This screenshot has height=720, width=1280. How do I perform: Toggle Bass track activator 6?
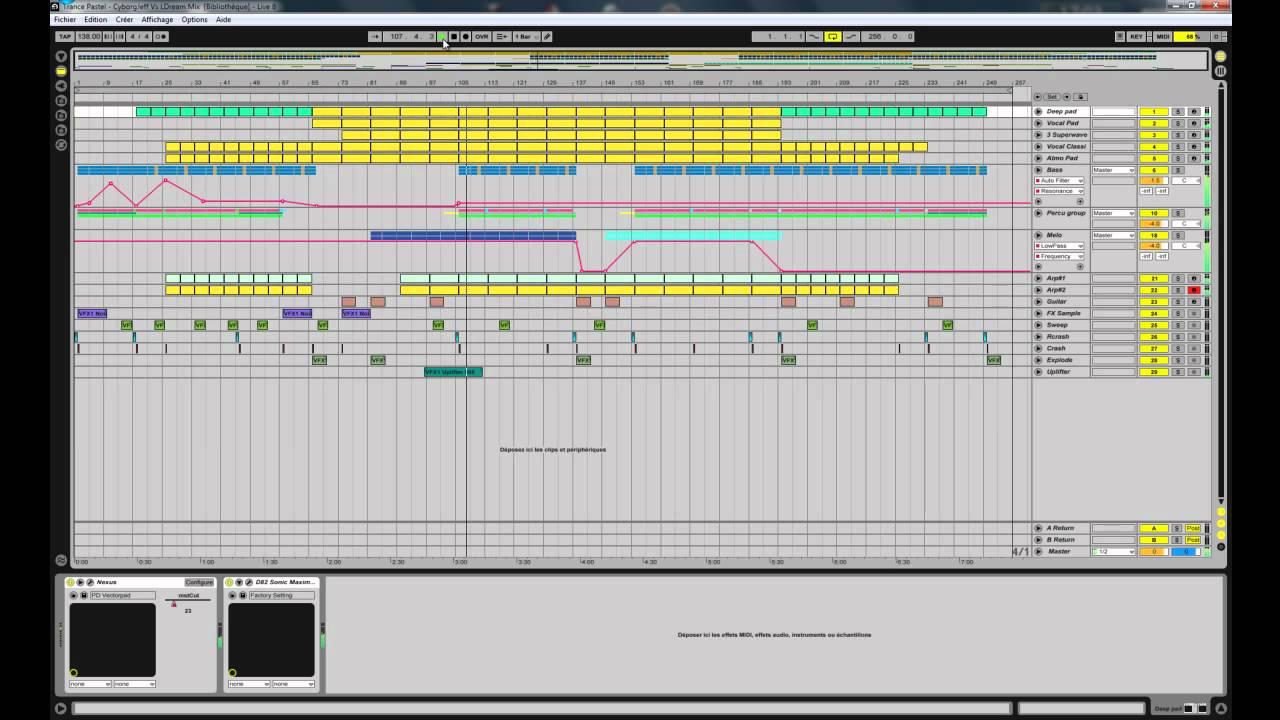[1154, 170]
